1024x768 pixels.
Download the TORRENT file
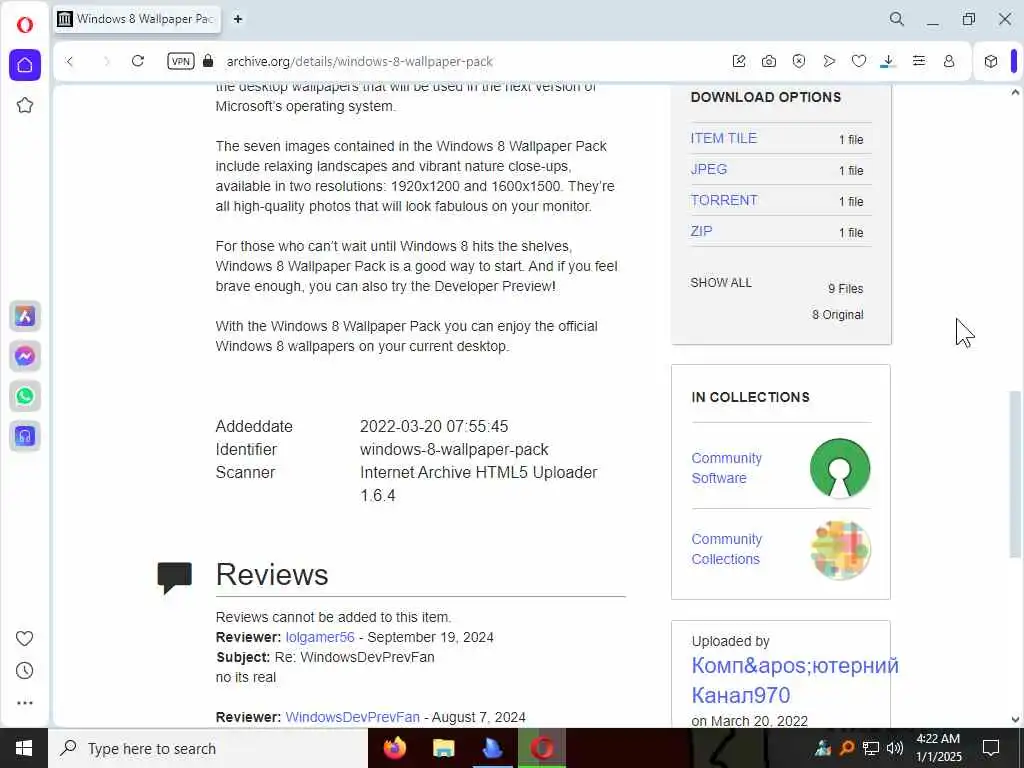(x=724, y=200)
